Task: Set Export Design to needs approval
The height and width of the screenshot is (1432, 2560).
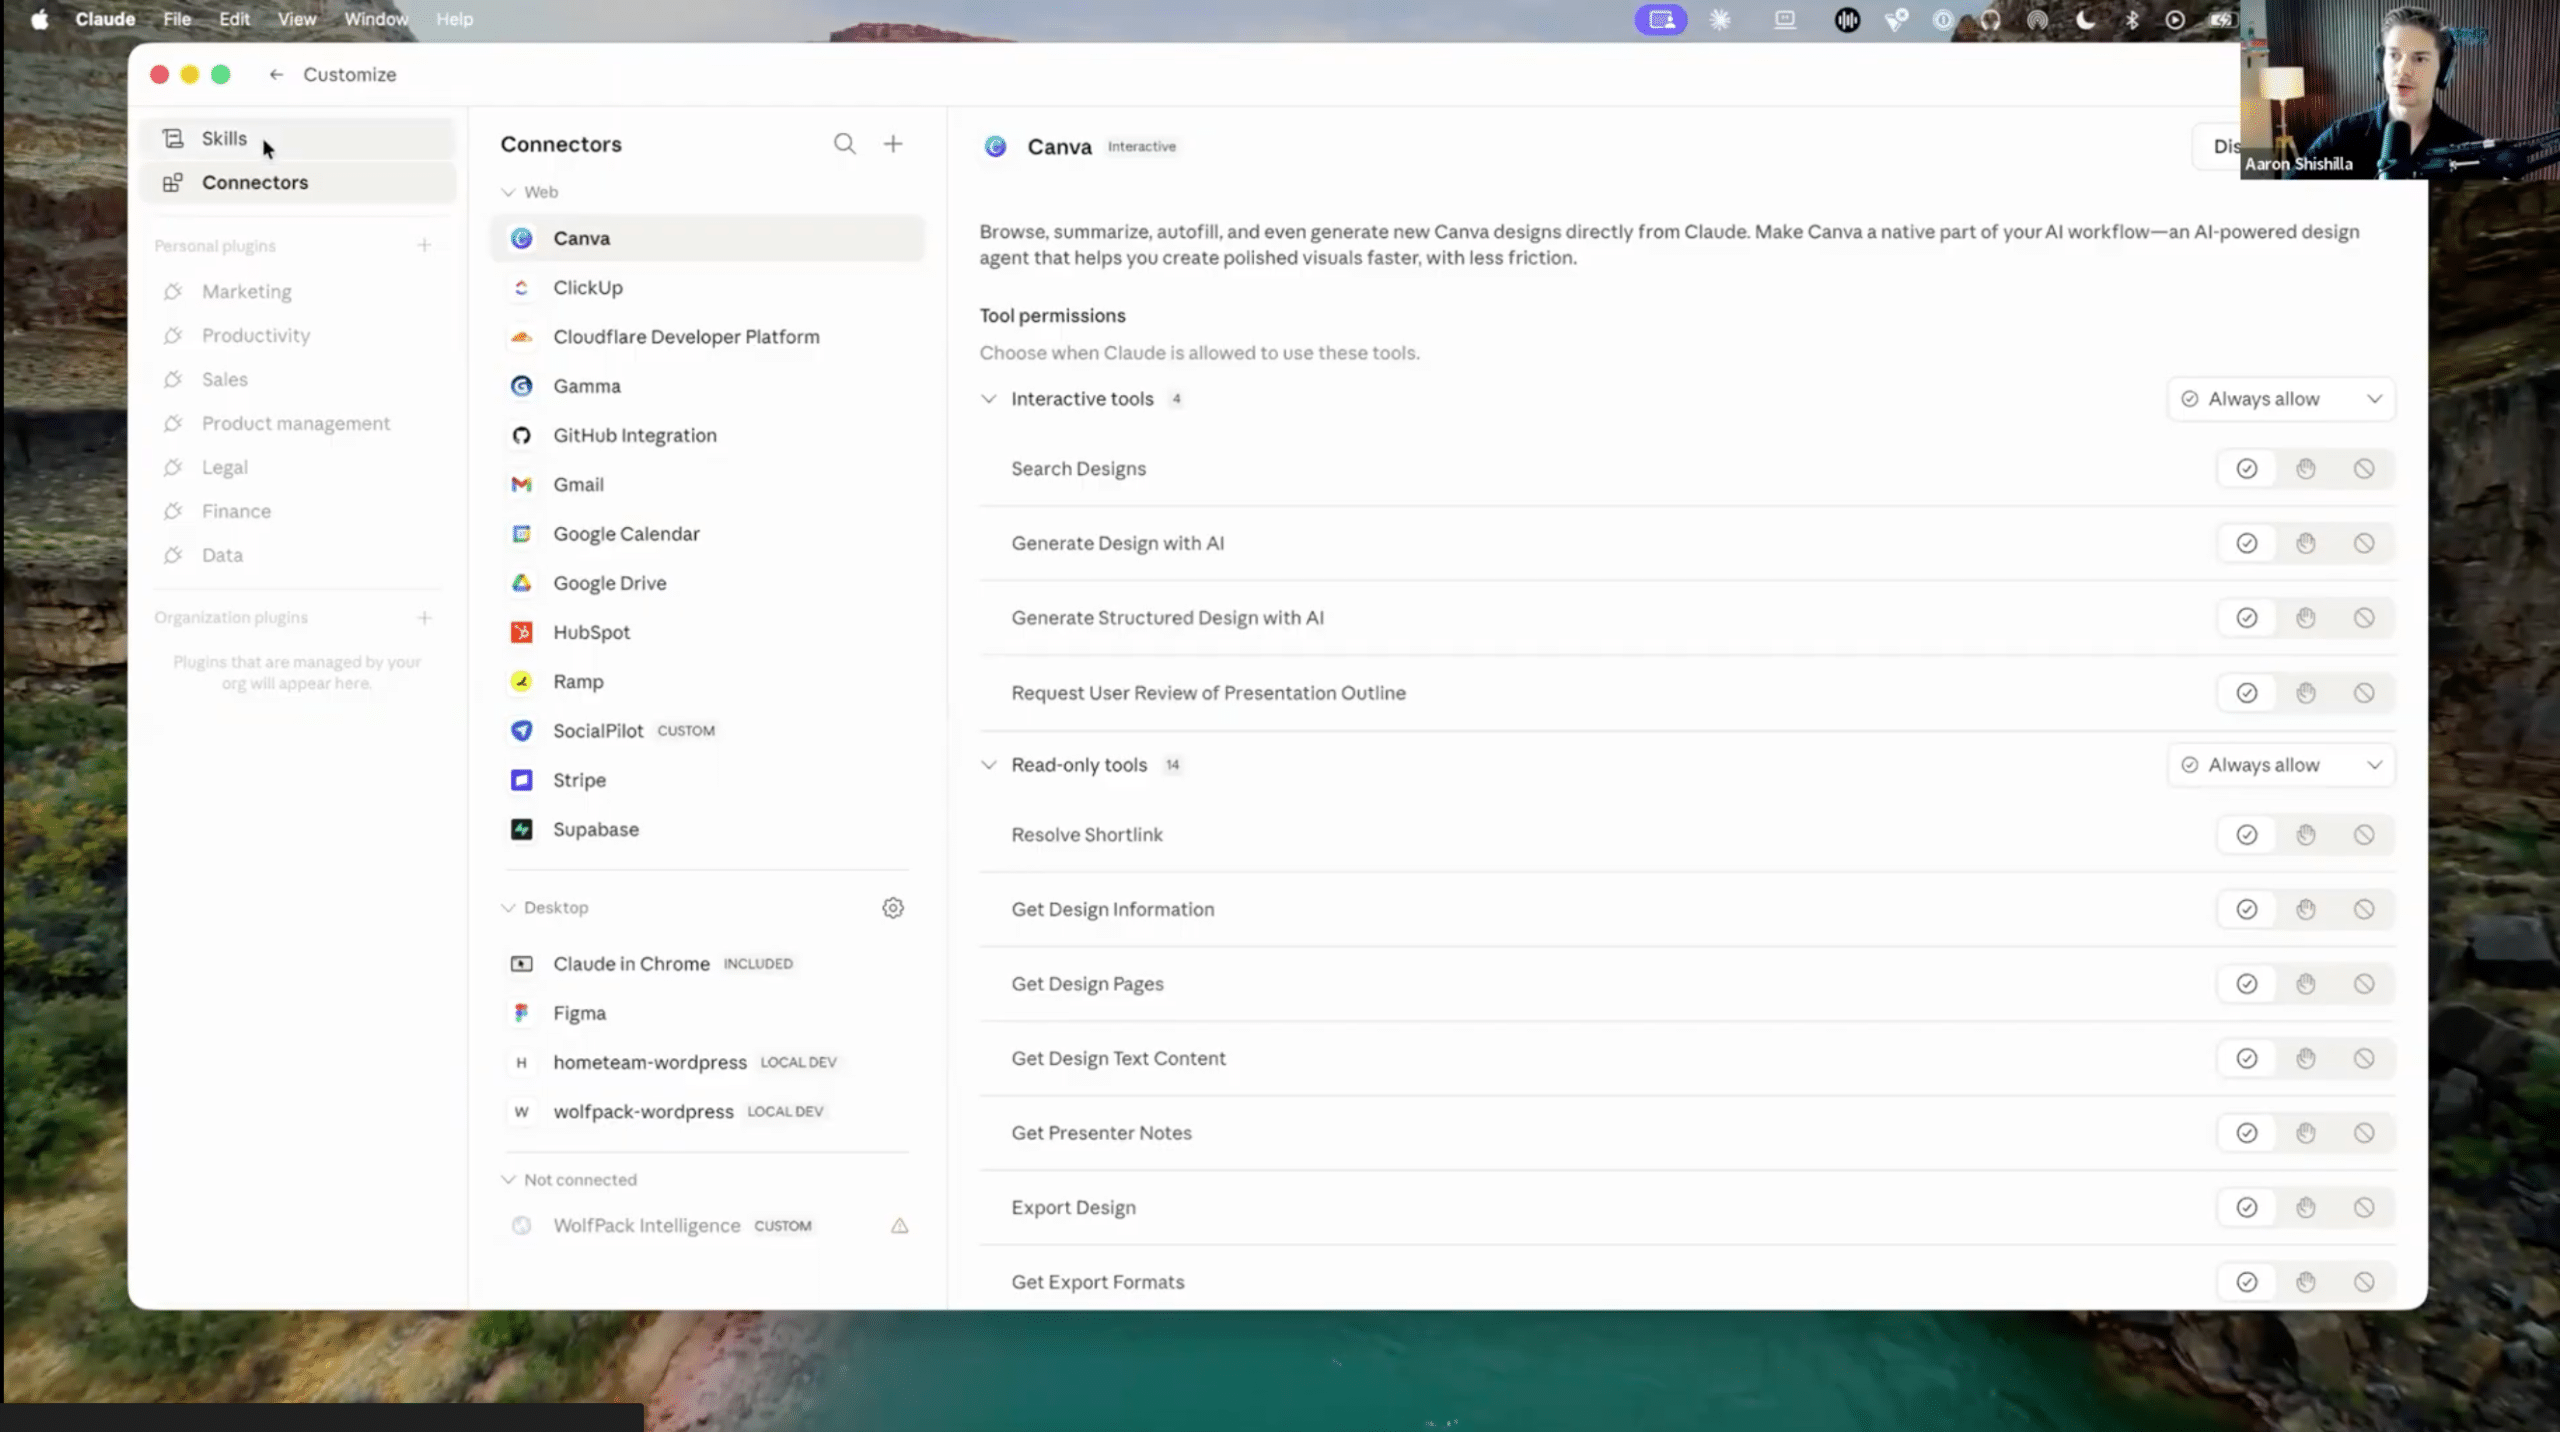Action: [x=2306, y=1208]
